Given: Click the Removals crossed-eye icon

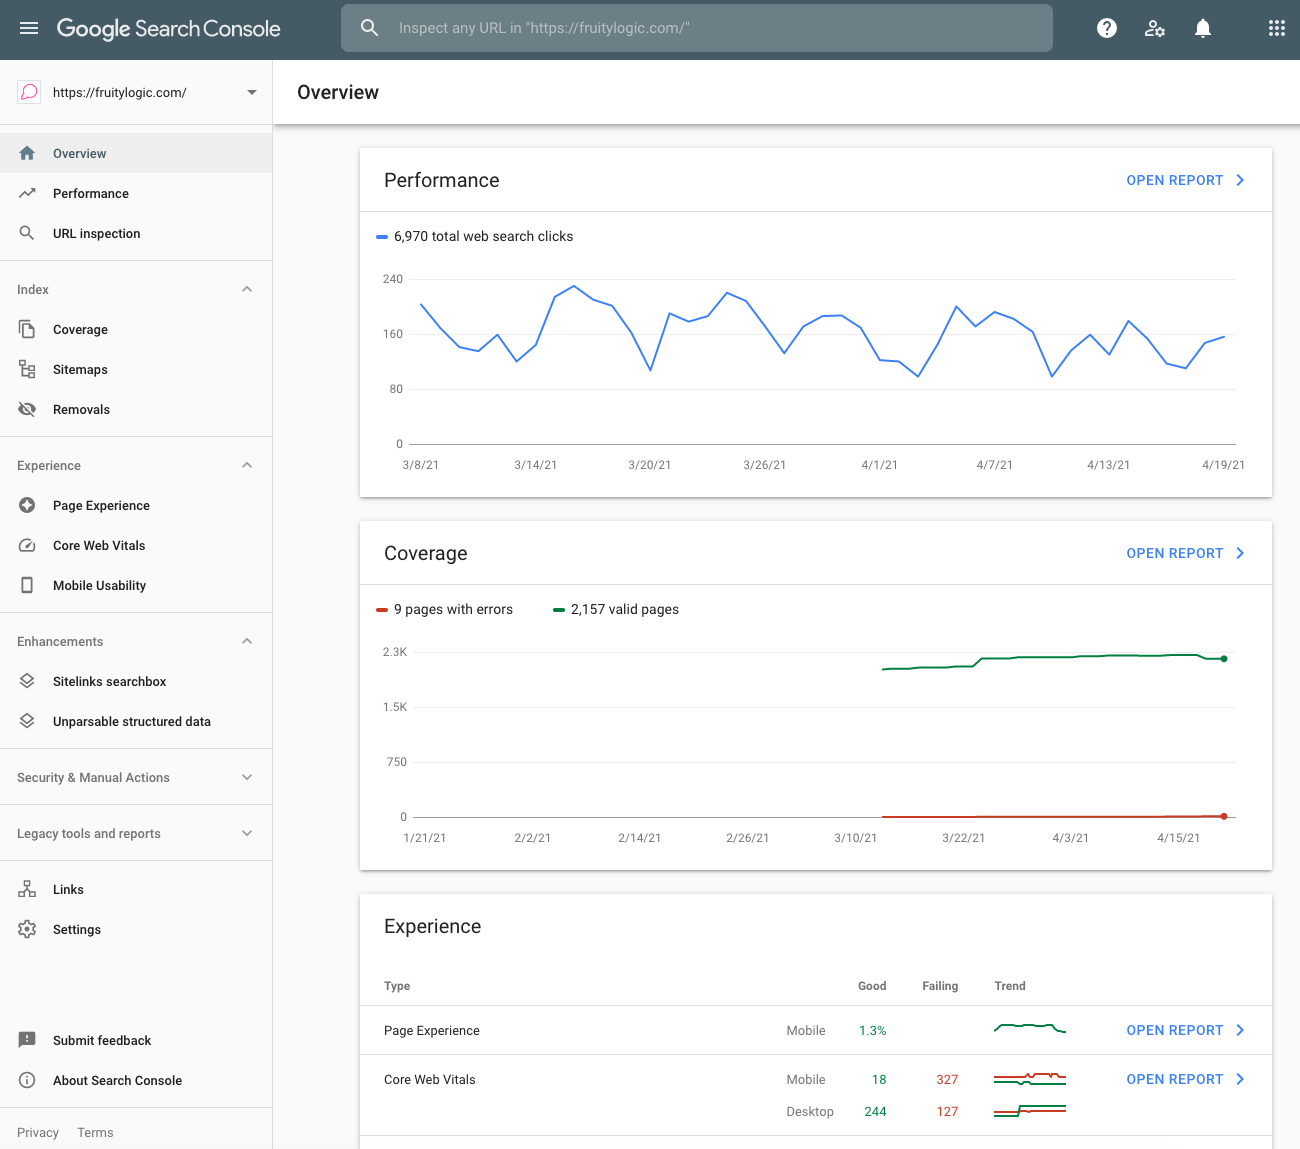Looking at the screenshot, I should 27,409.
